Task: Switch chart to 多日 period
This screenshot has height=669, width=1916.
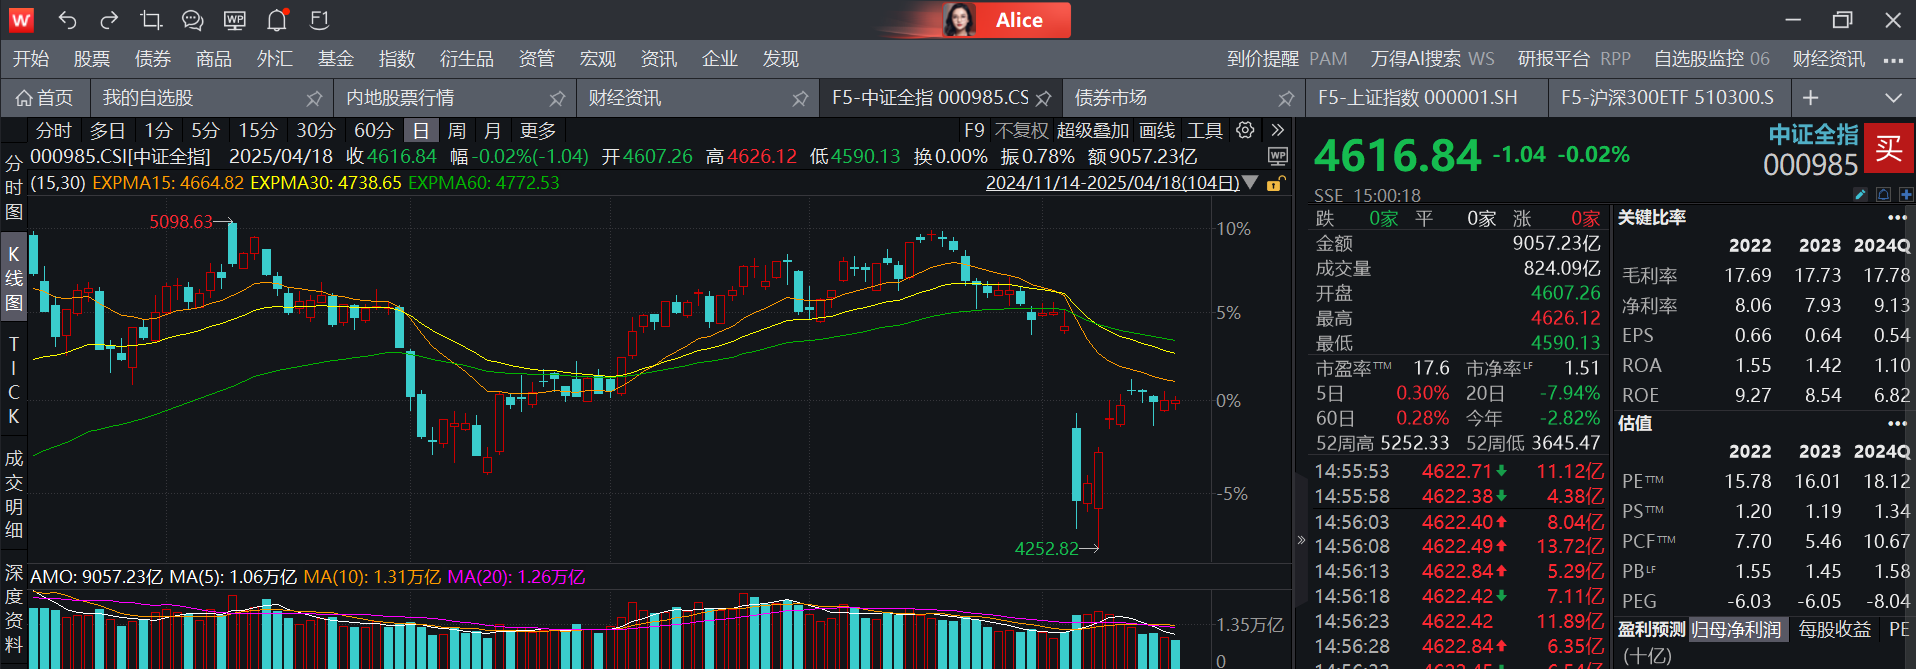Action: pos(108,131)
